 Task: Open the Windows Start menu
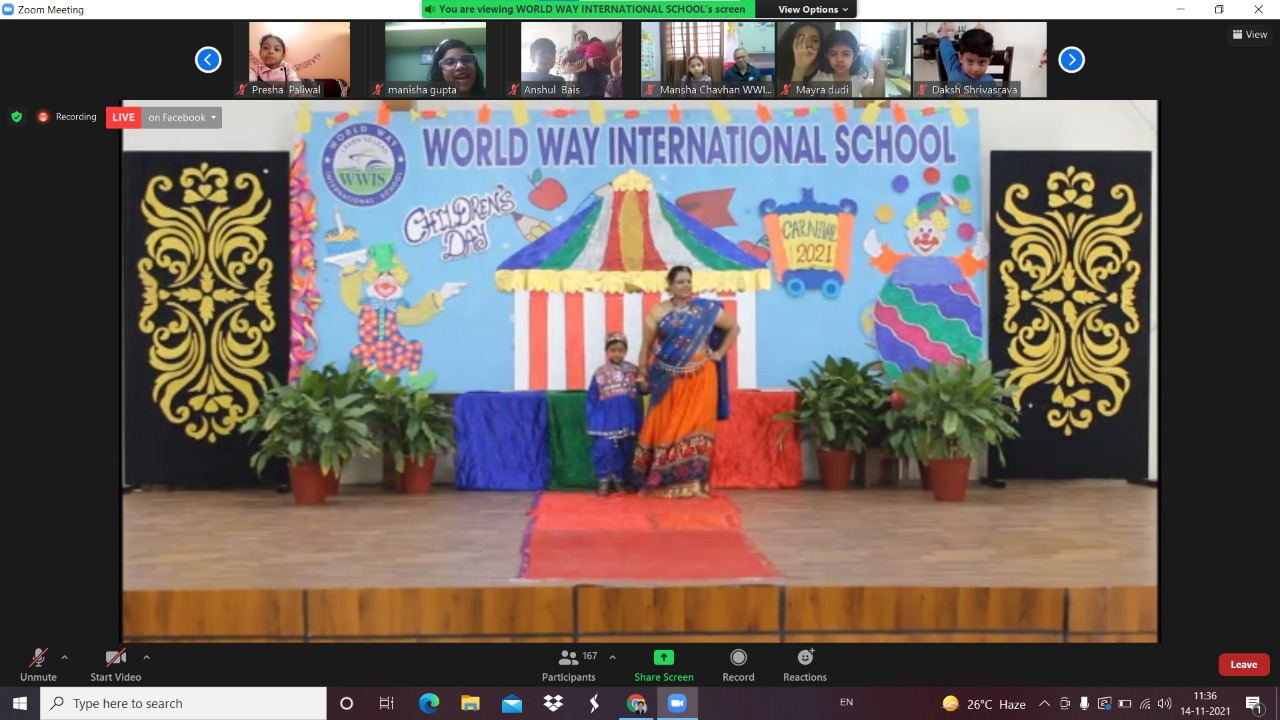pos(20,704)
